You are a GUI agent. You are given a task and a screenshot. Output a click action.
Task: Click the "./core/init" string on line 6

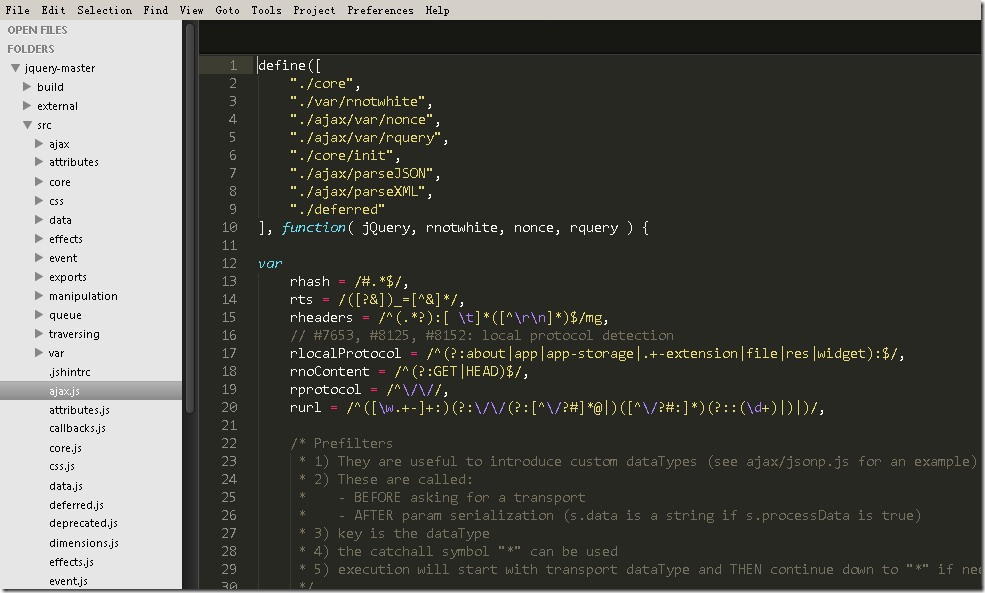click(341, 155)
